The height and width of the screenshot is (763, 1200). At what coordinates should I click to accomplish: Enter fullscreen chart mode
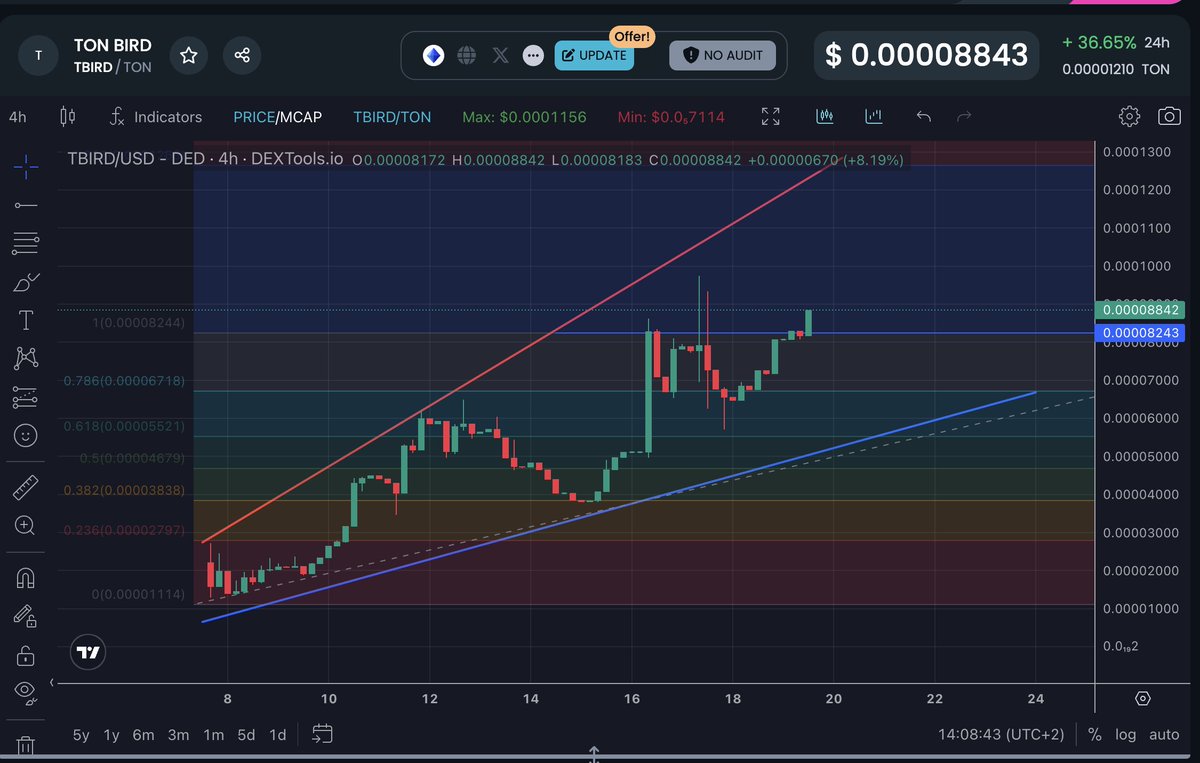770,117
